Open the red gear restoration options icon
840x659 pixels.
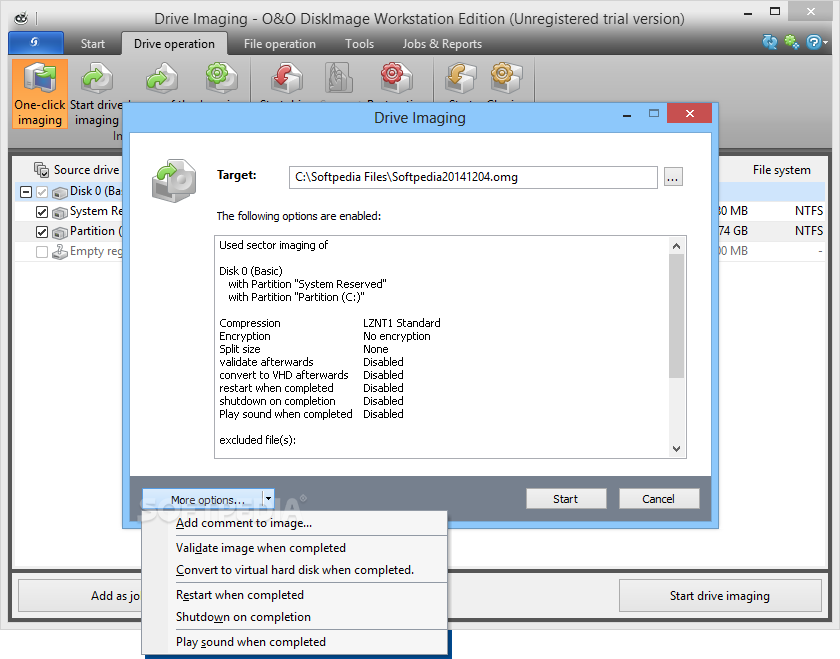pos(396,78)
